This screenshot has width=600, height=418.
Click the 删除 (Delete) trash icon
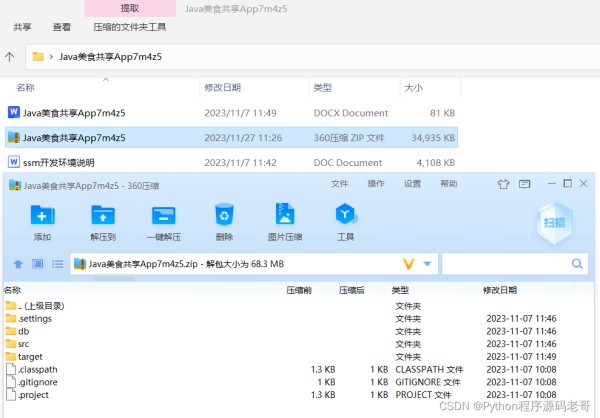(224, 215)
